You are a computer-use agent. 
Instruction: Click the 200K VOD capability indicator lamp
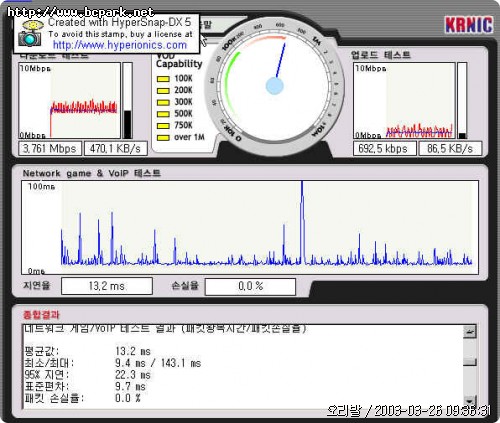[163, 91]
